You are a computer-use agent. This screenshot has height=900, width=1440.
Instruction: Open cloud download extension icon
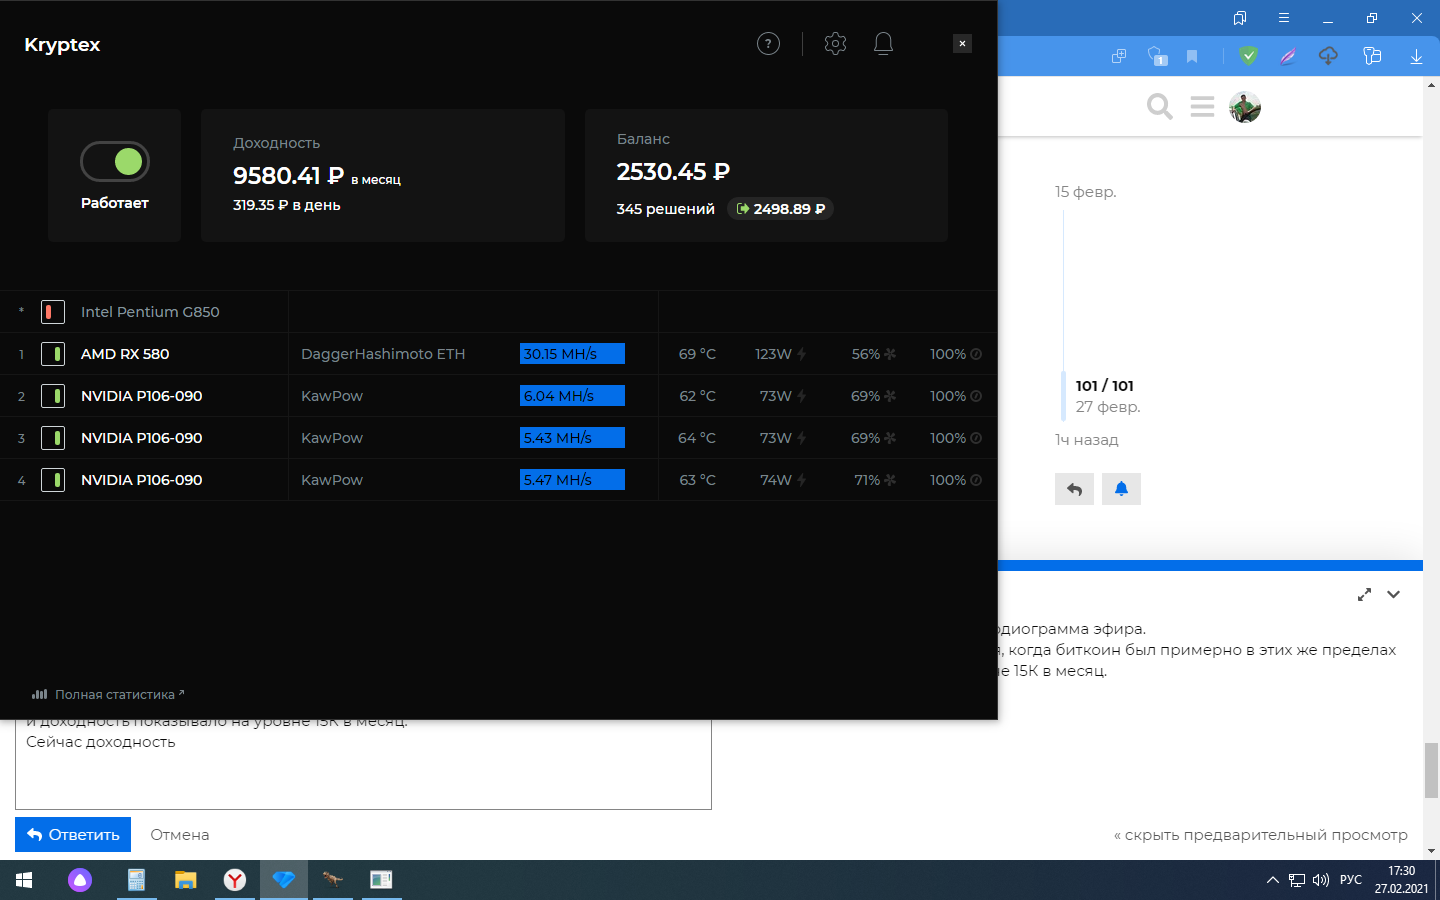pyautogui.click(x=1328, y=56)
